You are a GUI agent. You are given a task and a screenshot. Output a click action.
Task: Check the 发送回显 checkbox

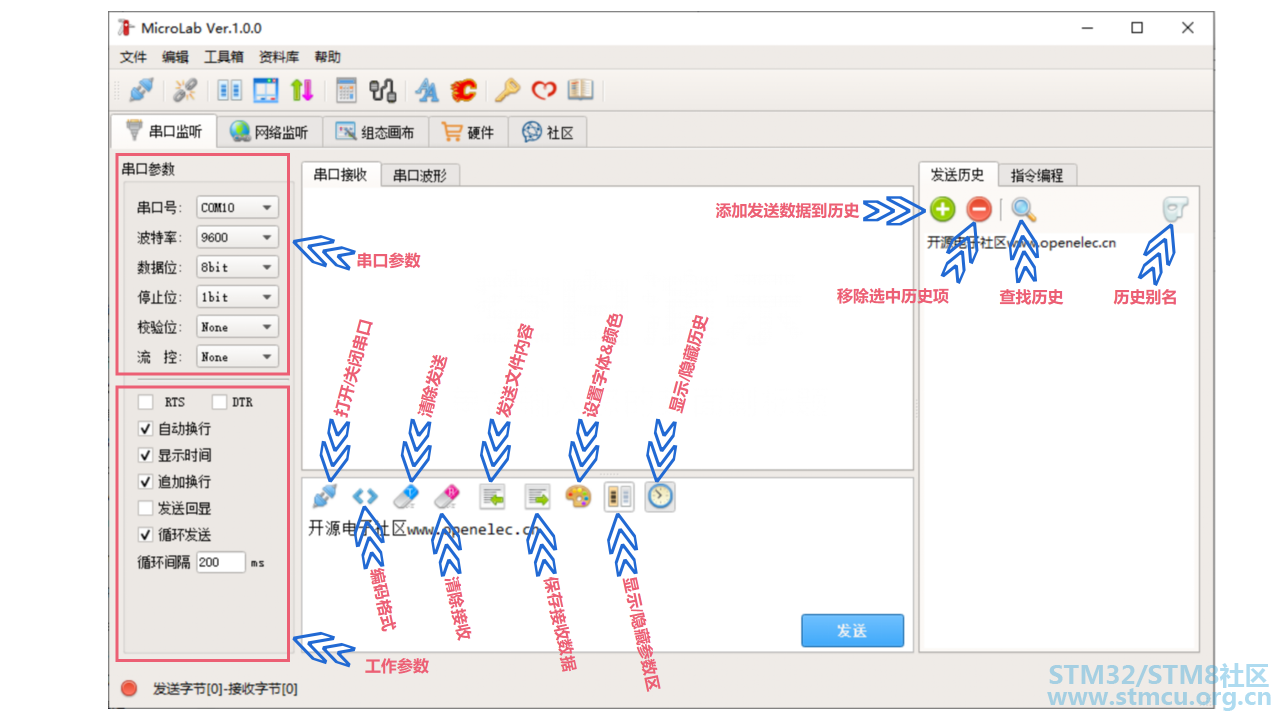146,508
